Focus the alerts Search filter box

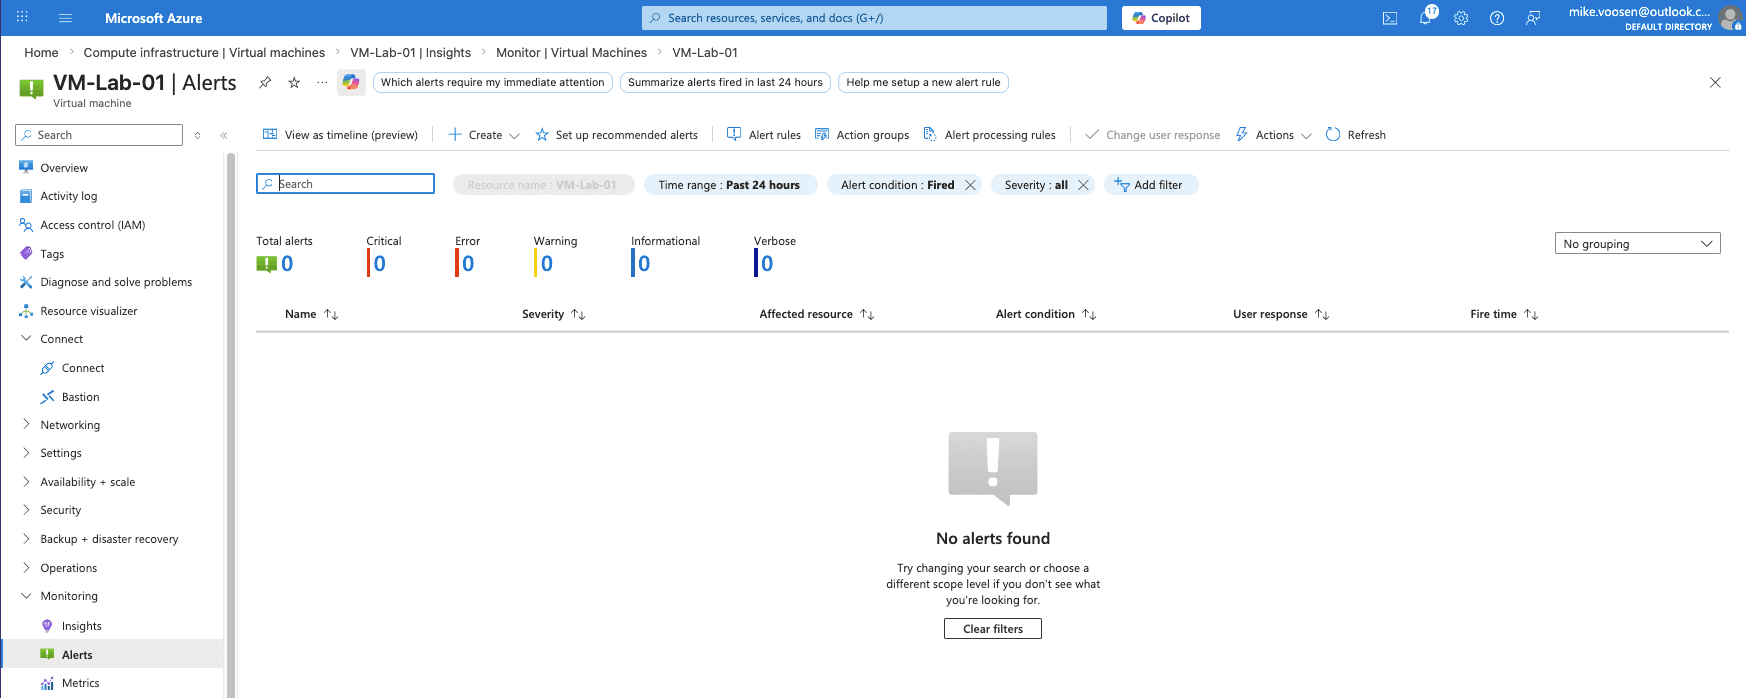click(345, 184)
